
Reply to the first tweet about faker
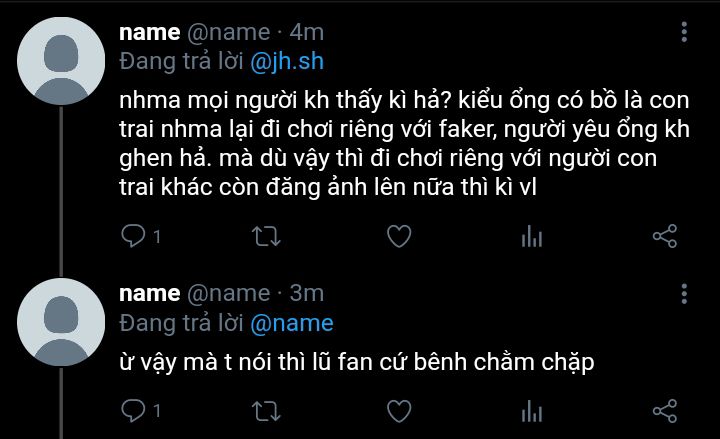click(x=133, y=236)
